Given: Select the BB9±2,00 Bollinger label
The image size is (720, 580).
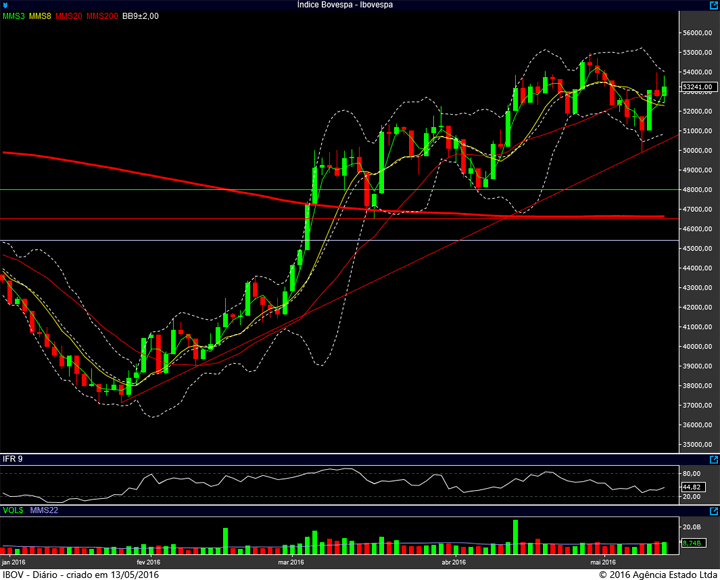Looking at the screenshot, I should click(141, 16).
